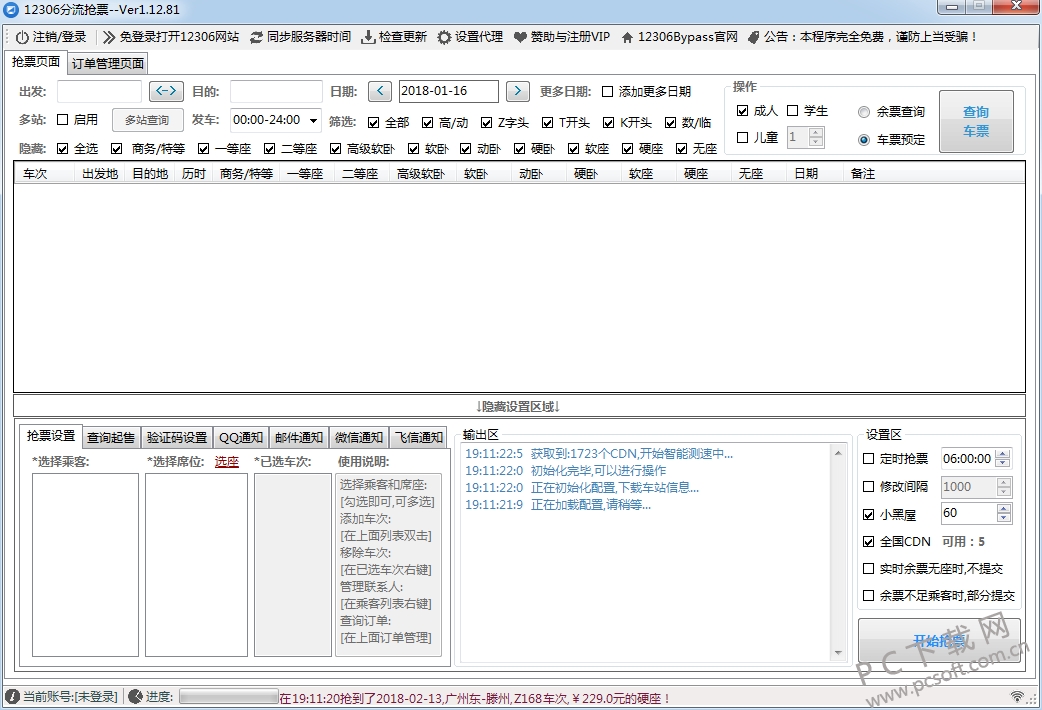Click the 出发 station input field
This screenshot has width=1042, height=710.
[x=99, y=91]
